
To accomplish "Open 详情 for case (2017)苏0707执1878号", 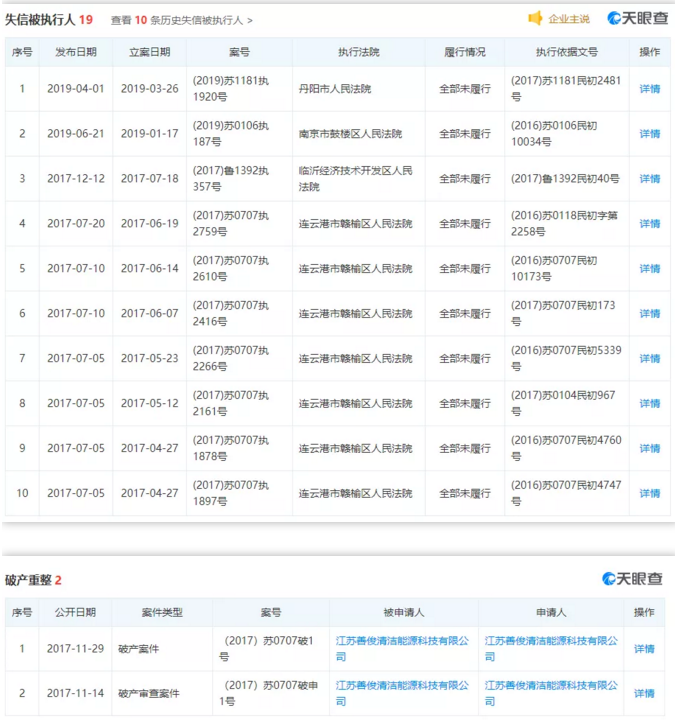I will 650,448.
